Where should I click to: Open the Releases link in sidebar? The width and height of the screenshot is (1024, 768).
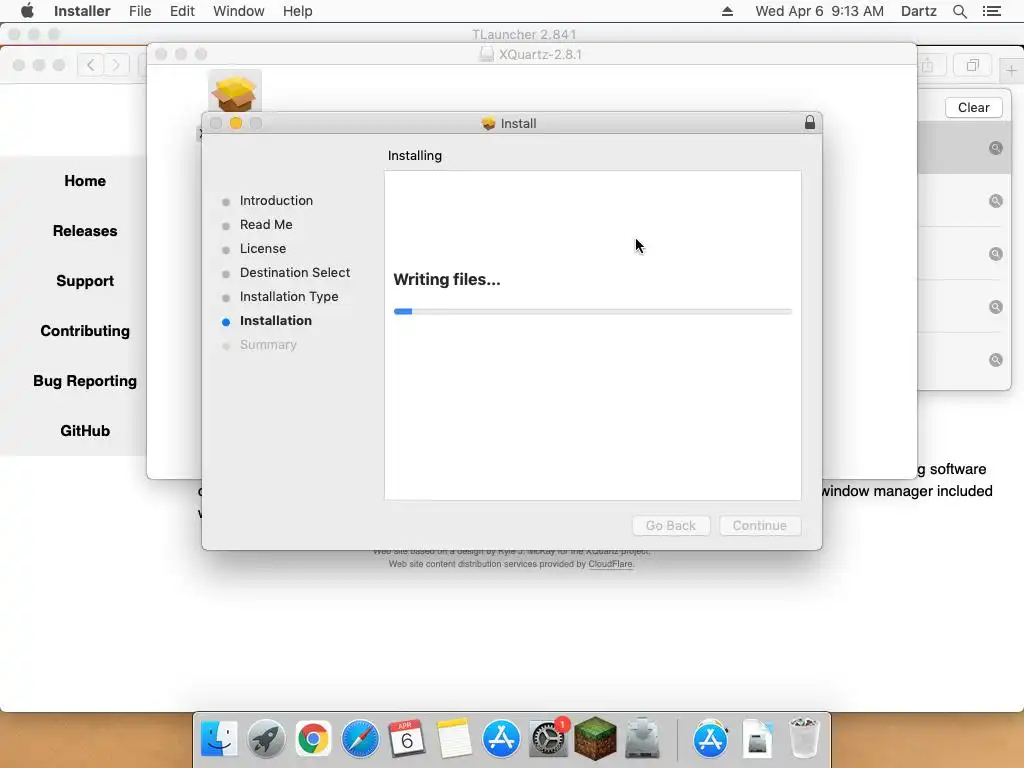point(85,231)
